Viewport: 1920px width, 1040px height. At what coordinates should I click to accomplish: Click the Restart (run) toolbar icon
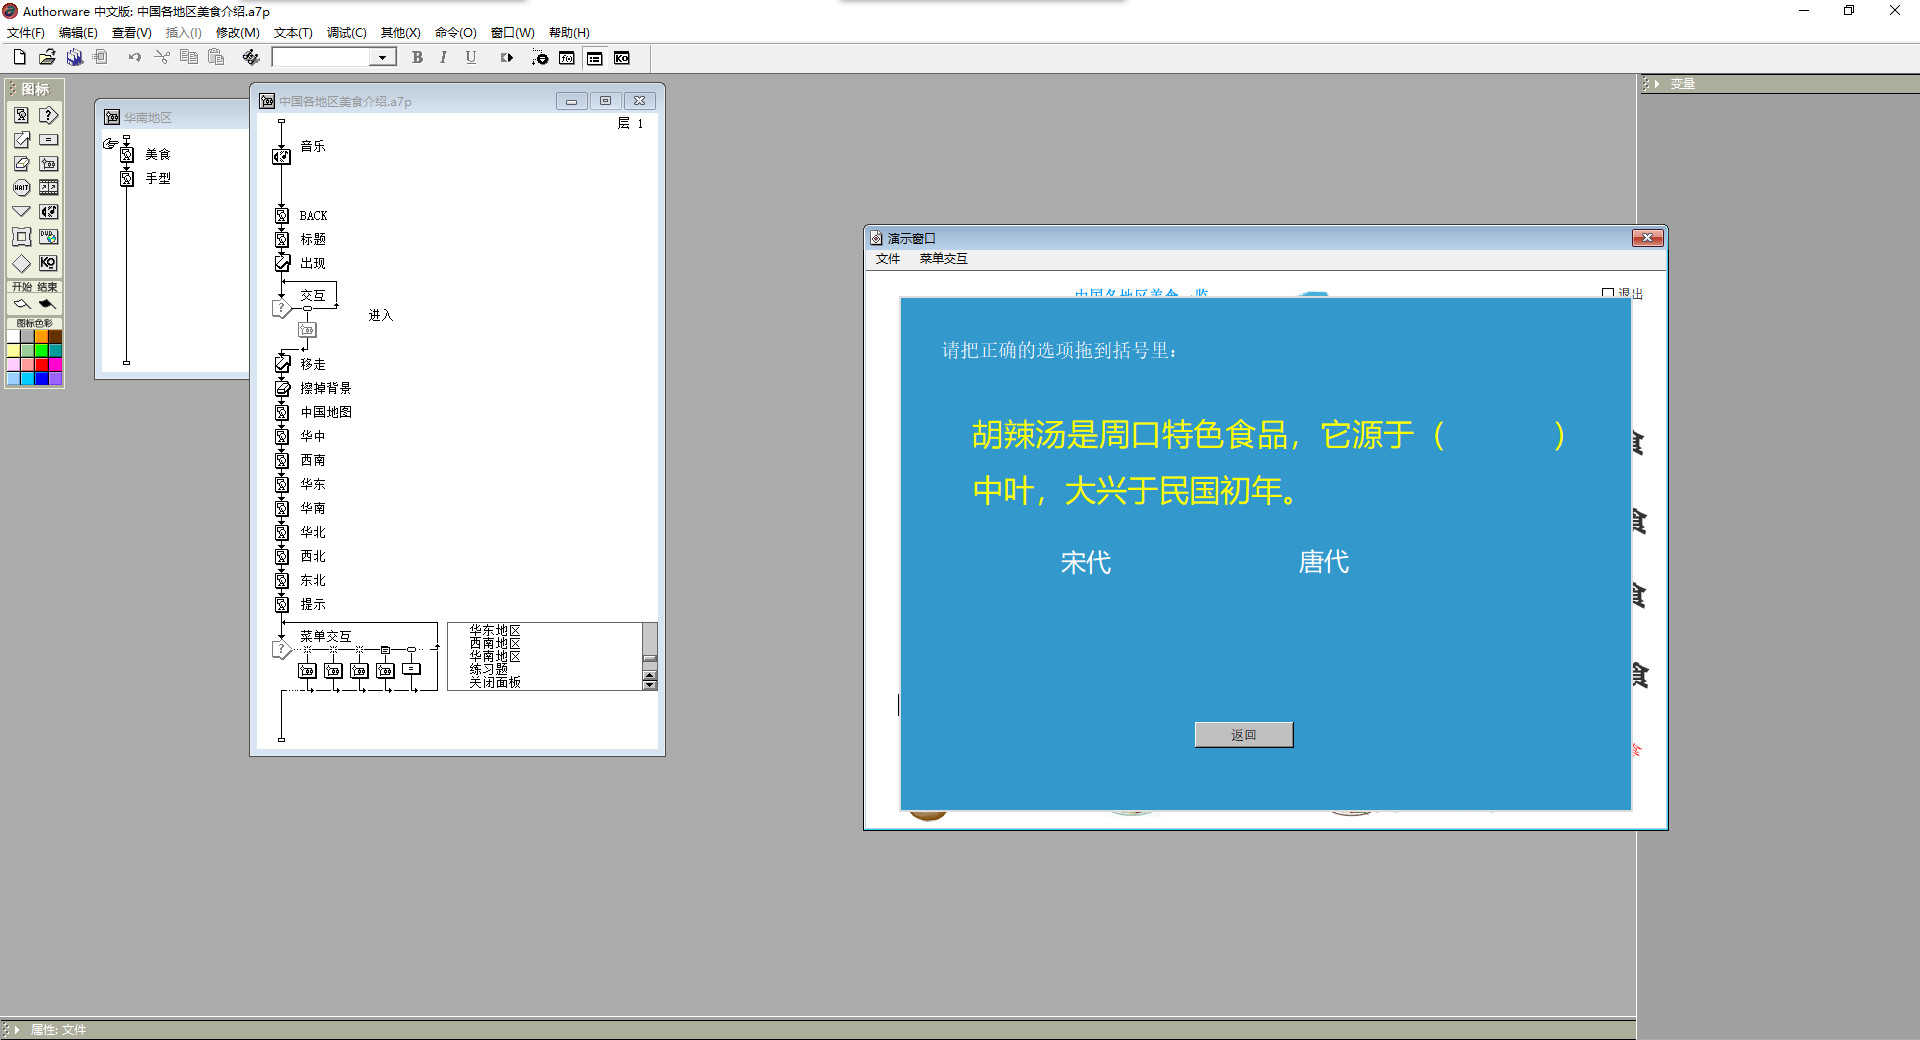pyautogui.click(x=507, y=58)
